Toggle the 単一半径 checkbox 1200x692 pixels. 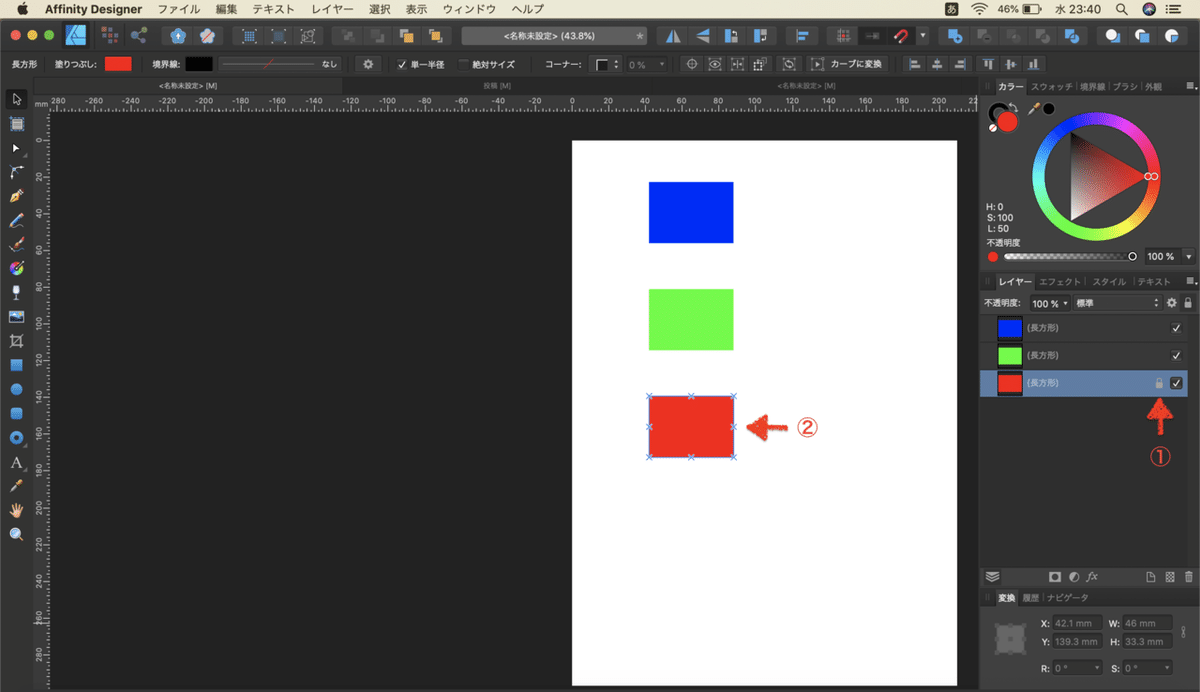coord(402,64)
